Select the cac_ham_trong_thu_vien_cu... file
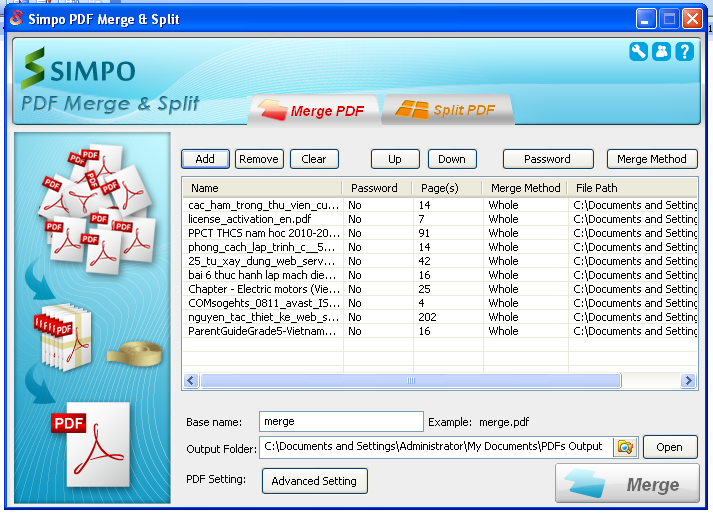The image size is (713, 515). tap(440, 205)
